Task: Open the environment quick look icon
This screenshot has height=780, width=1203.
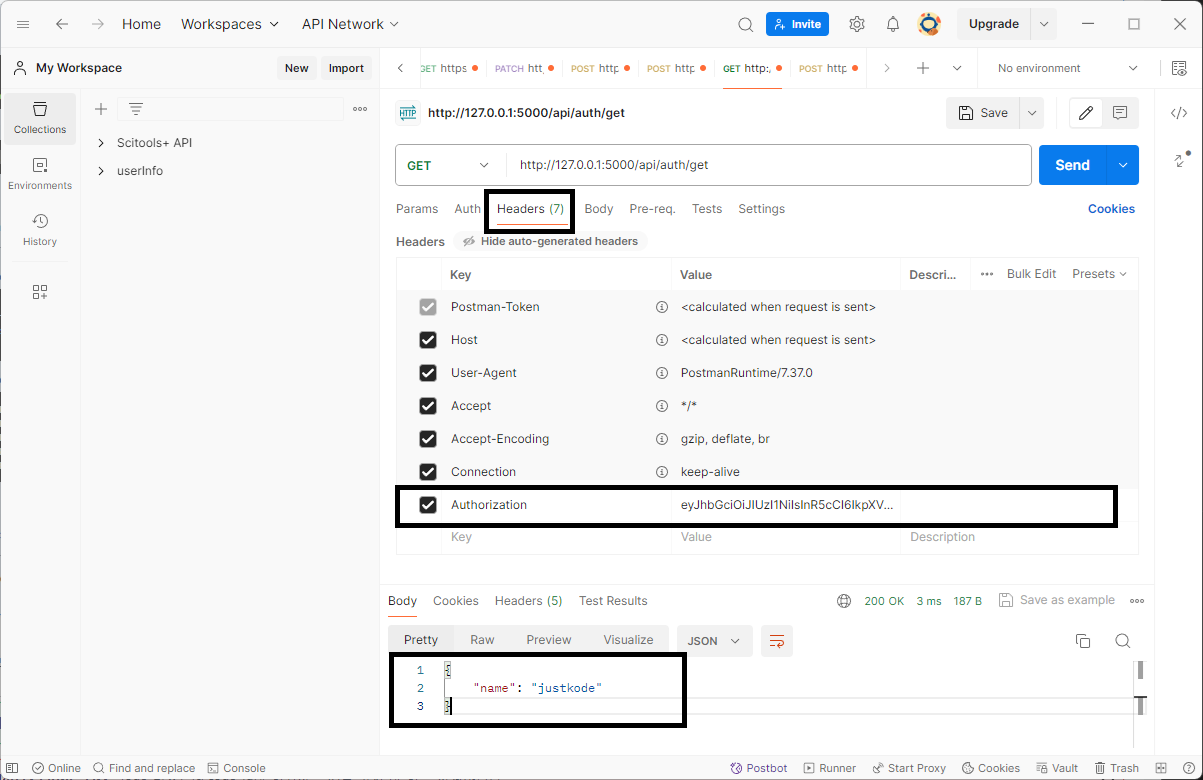Action: (1179, 68)
